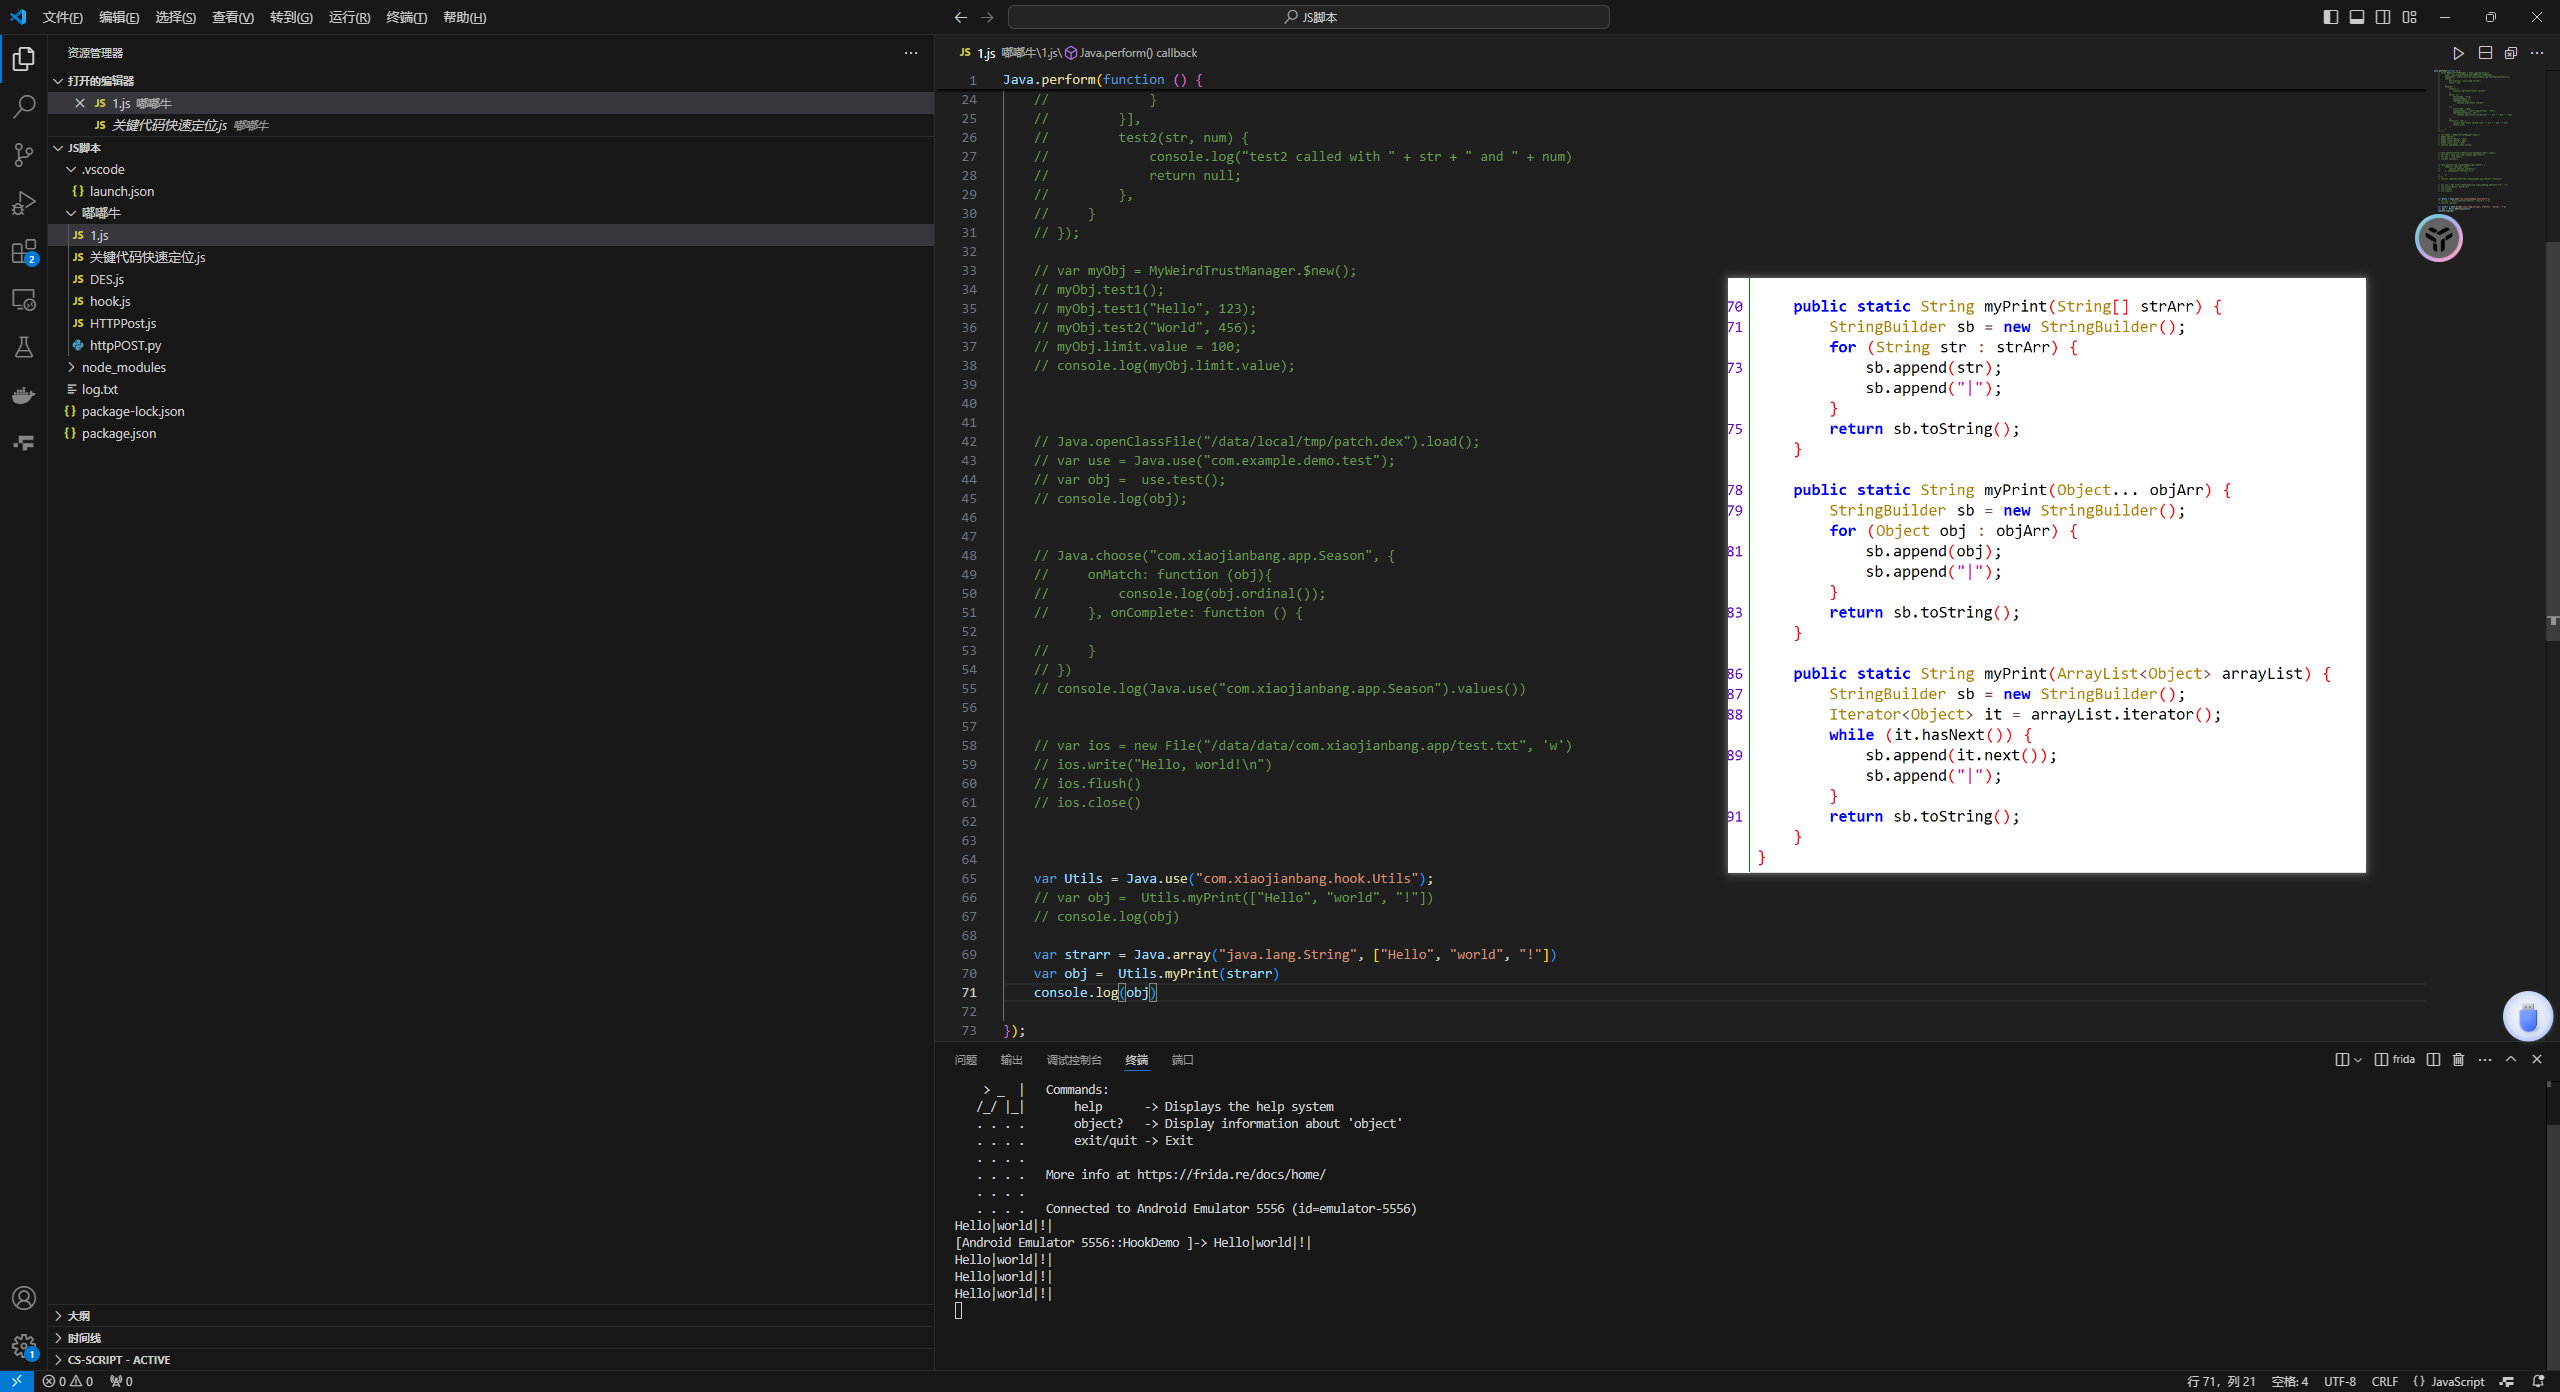Open the Search view in activity bar
Viewport: 2560px width, 1392px height.
(24, 106)
